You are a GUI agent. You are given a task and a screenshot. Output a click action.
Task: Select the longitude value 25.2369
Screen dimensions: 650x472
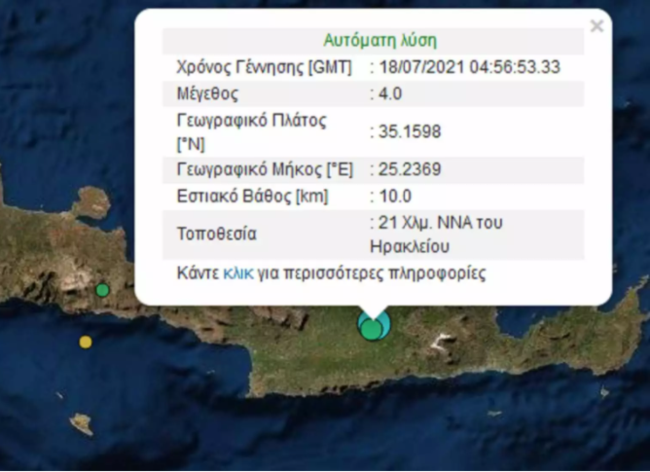(x=410, y=169)
